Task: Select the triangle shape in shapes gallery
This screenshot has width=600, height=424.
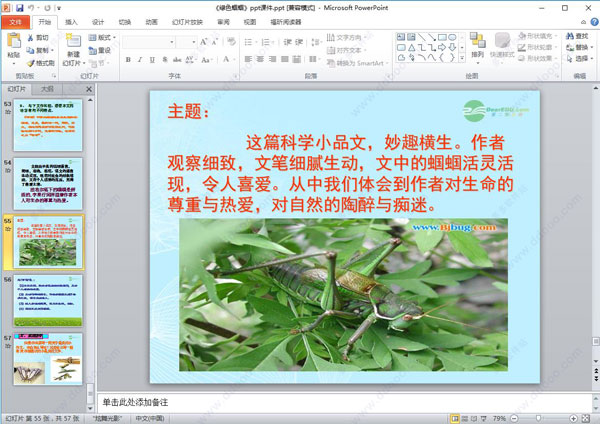Action: click(411, 47)
